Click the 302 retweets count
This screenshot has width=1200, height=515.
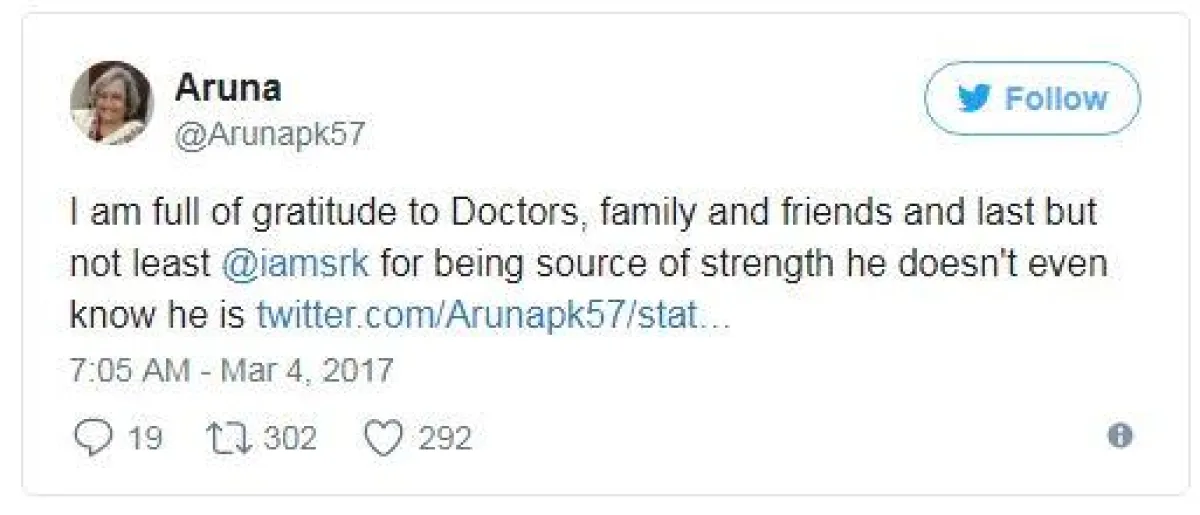[290, 438]
